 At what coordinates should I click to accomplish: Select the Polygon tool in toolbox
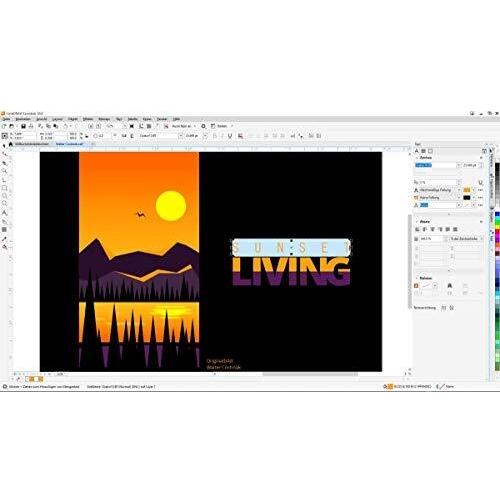pos(4,204)
